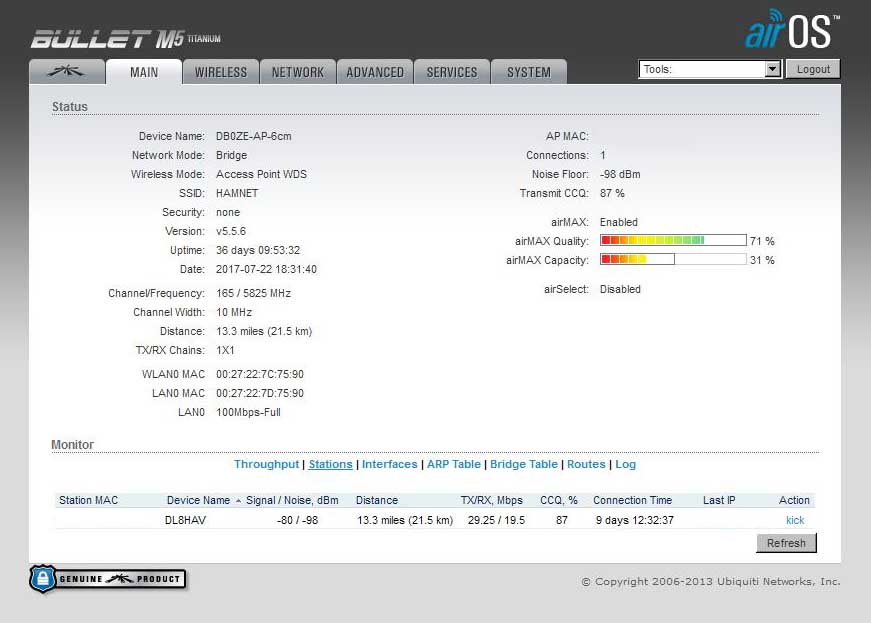The height and width of the screenshot is (623, 871).
Task: Click the airMAX Capacity bar
Action: pyautogui.click(x=673, y=259)
